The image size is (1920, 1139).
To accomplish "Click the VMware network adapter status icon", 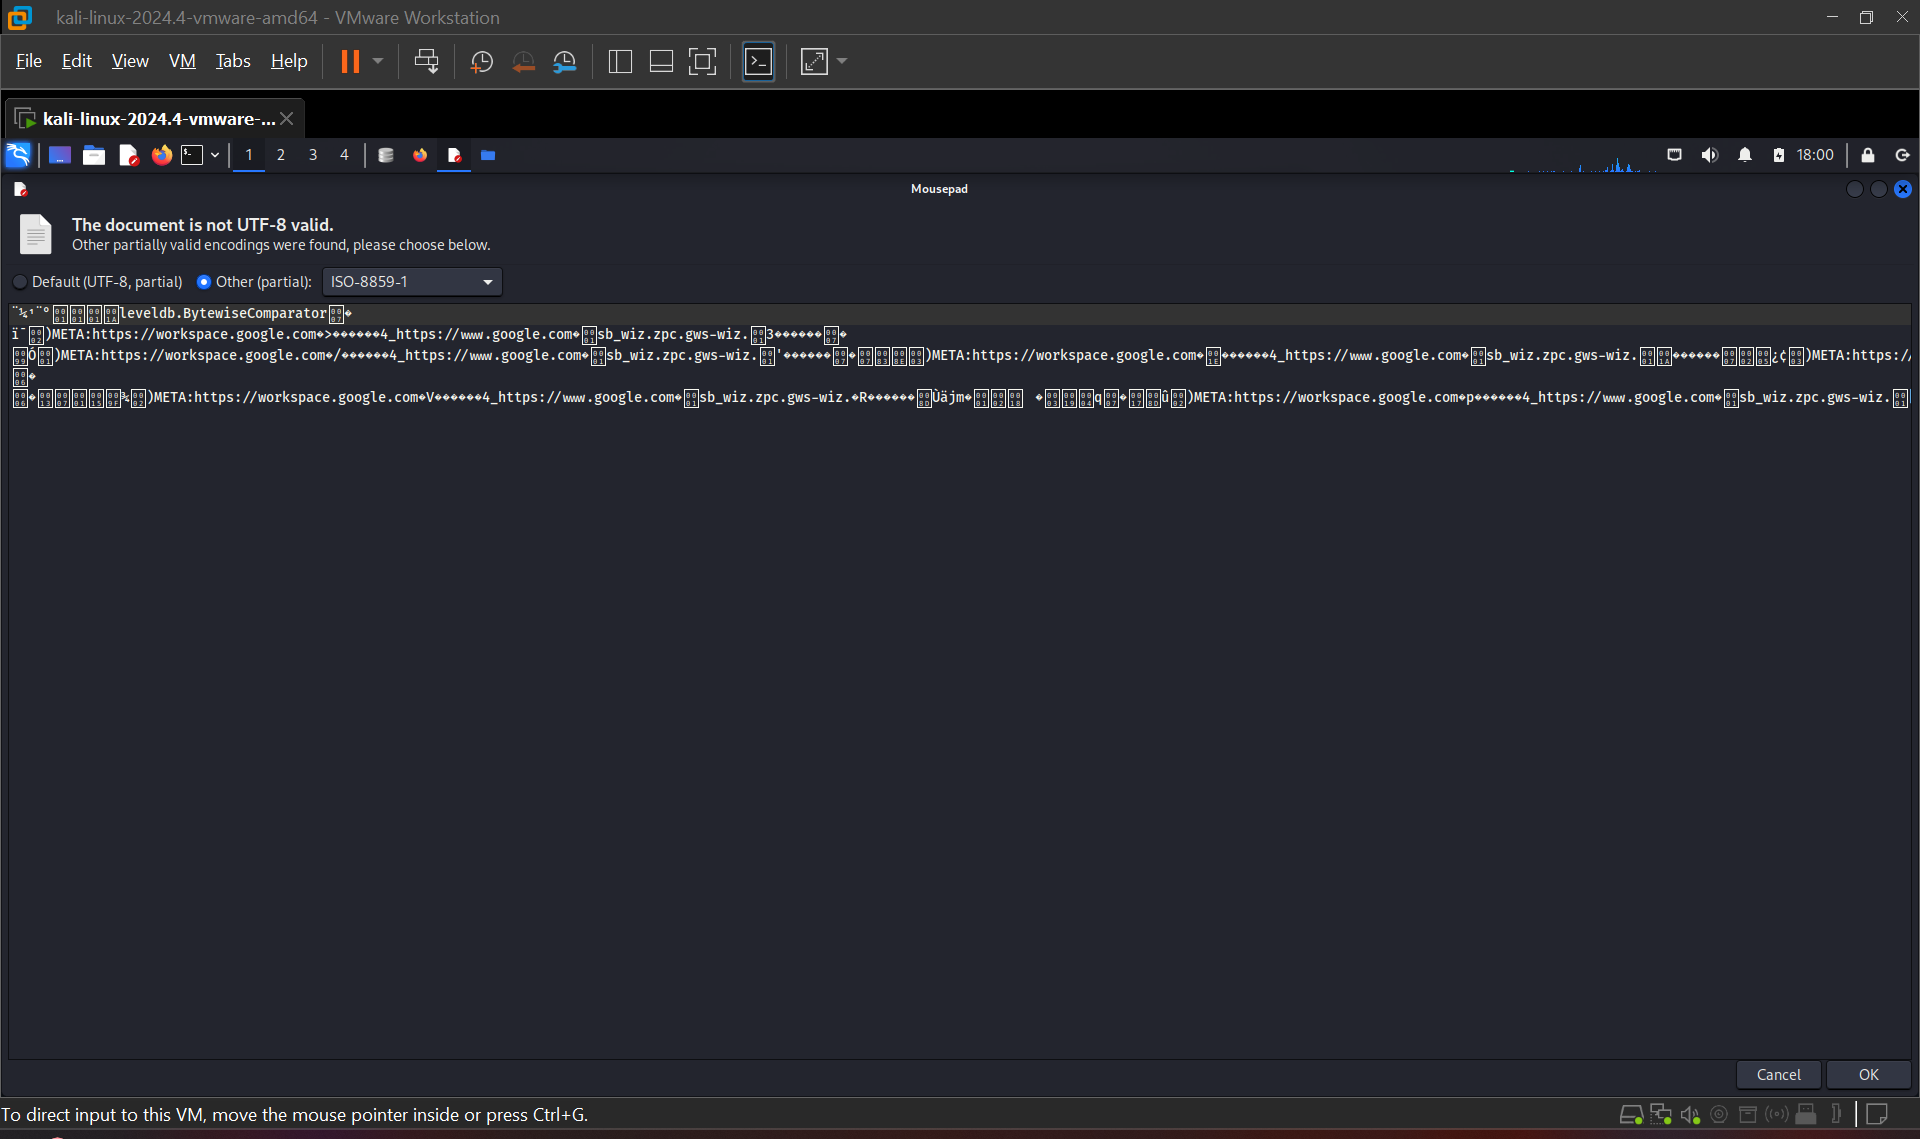I will coord(1661,1114).
